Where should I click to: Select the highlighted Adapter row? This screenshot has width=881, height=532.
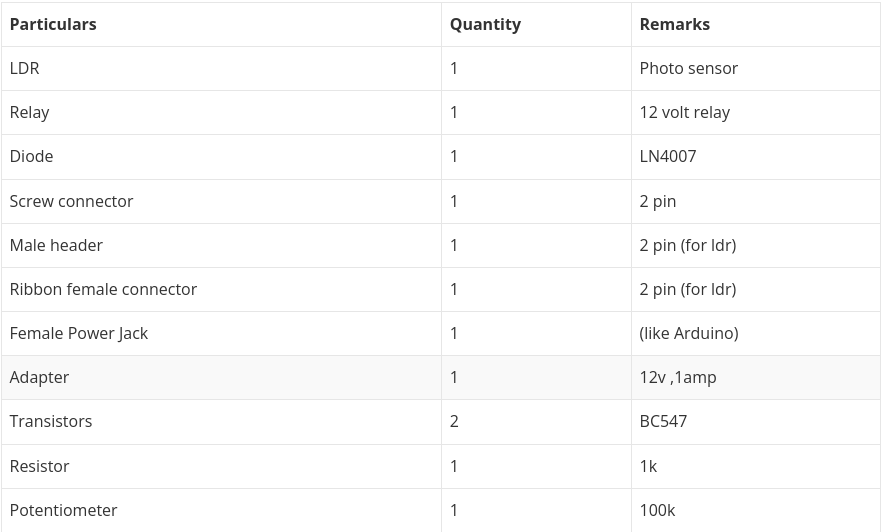[440, 378]
